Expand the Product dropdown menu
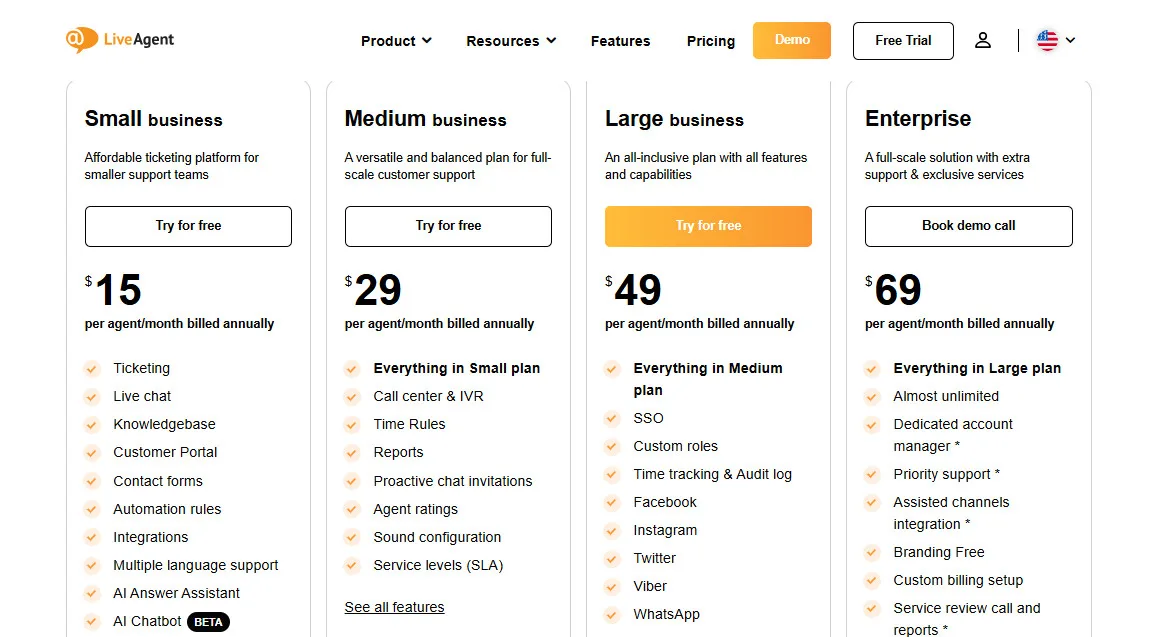1153x637 pixels. click(396, 41)
